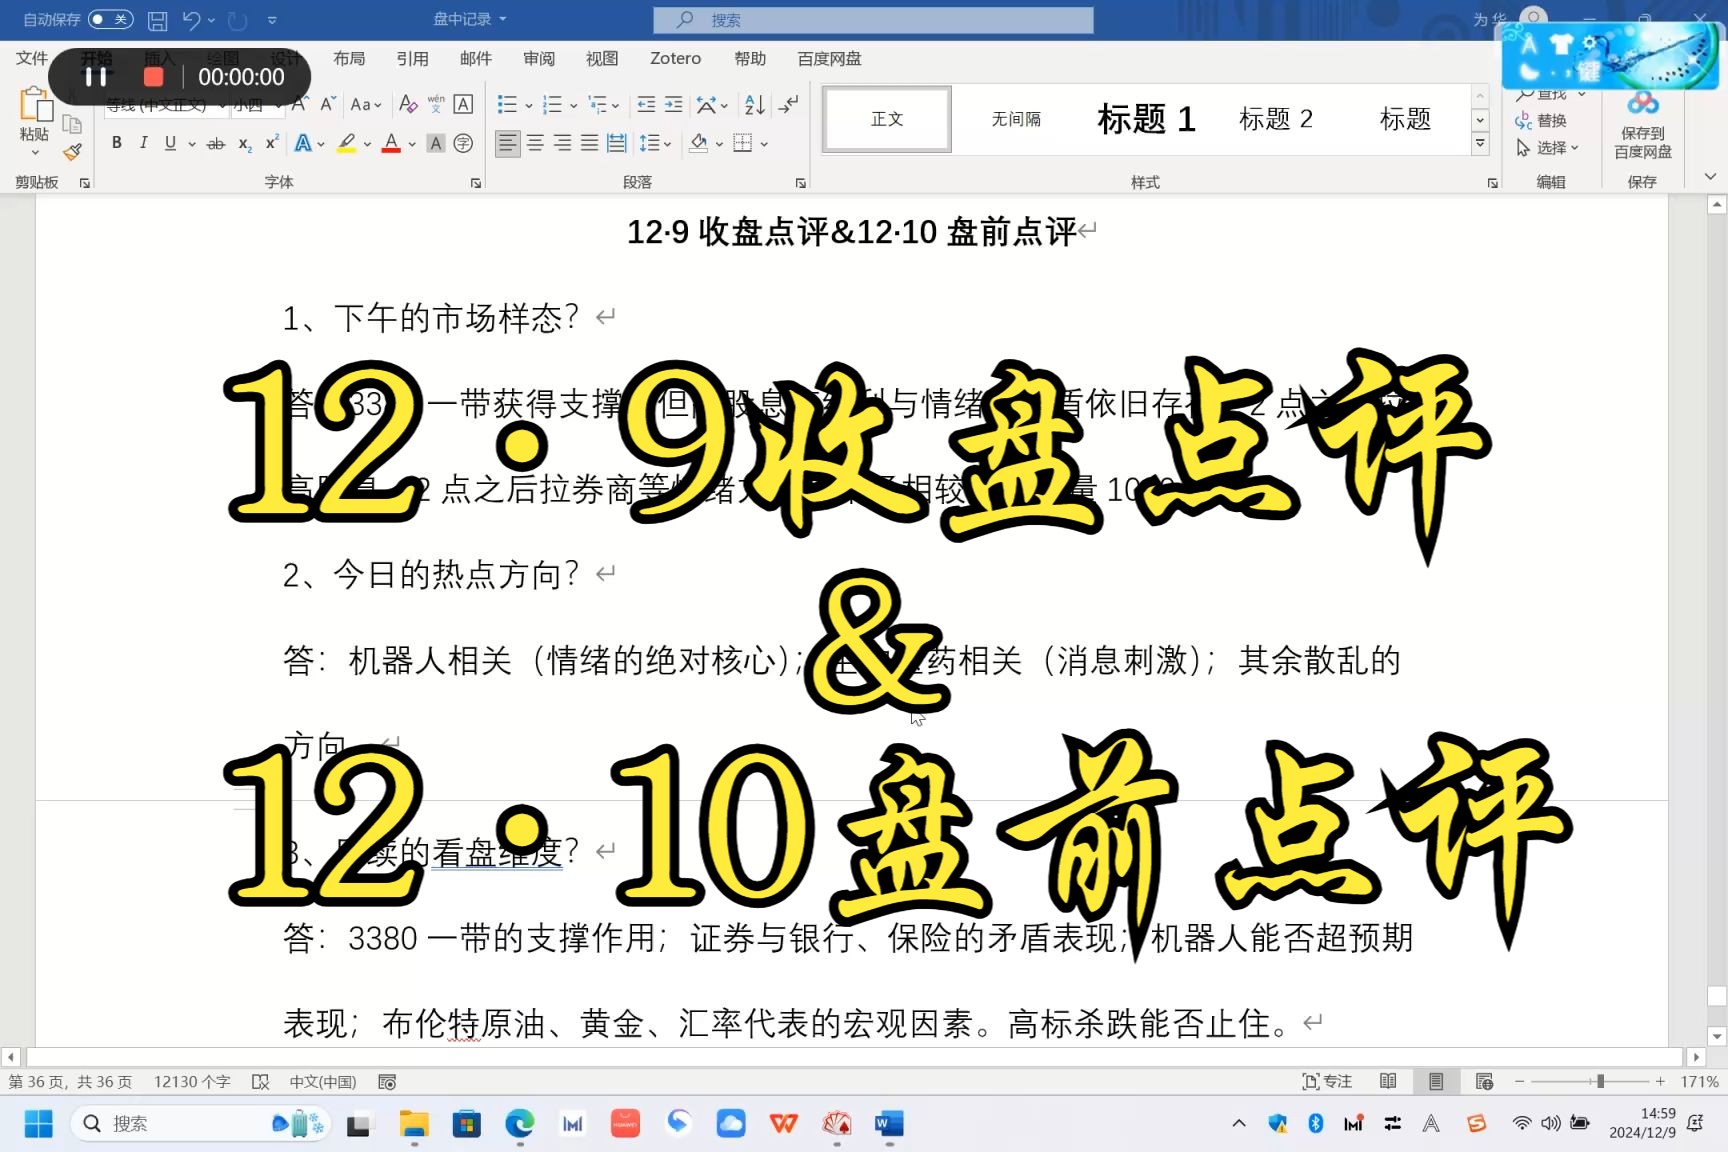This screenshot has height=1152, width=1728.
Task: Expand the styles gallery More arrow
Action: tap(1480, 144)
